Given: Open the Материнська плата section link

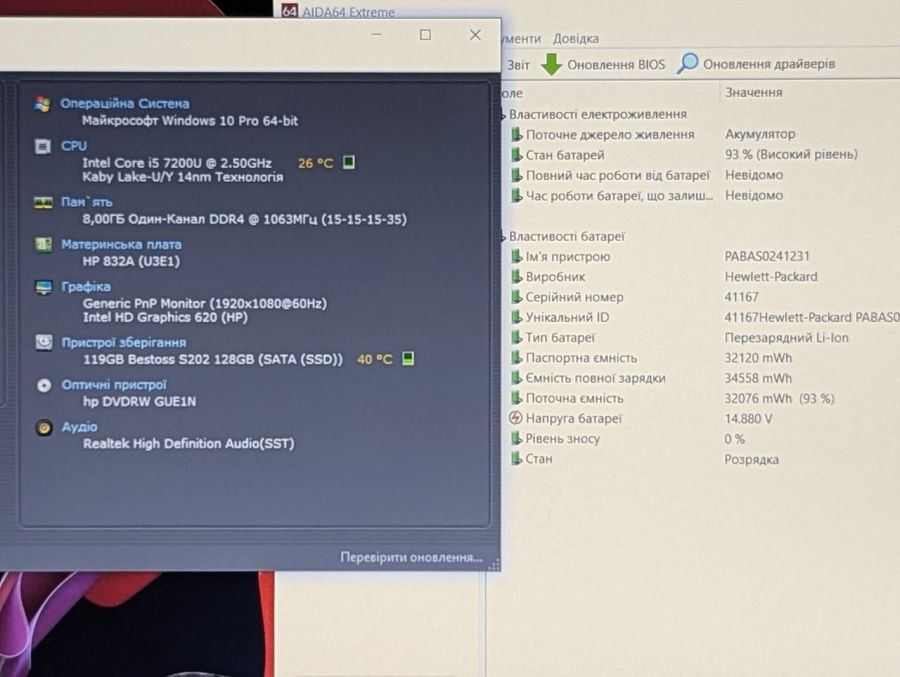Looking at the screenshot, I should point(122,245).
